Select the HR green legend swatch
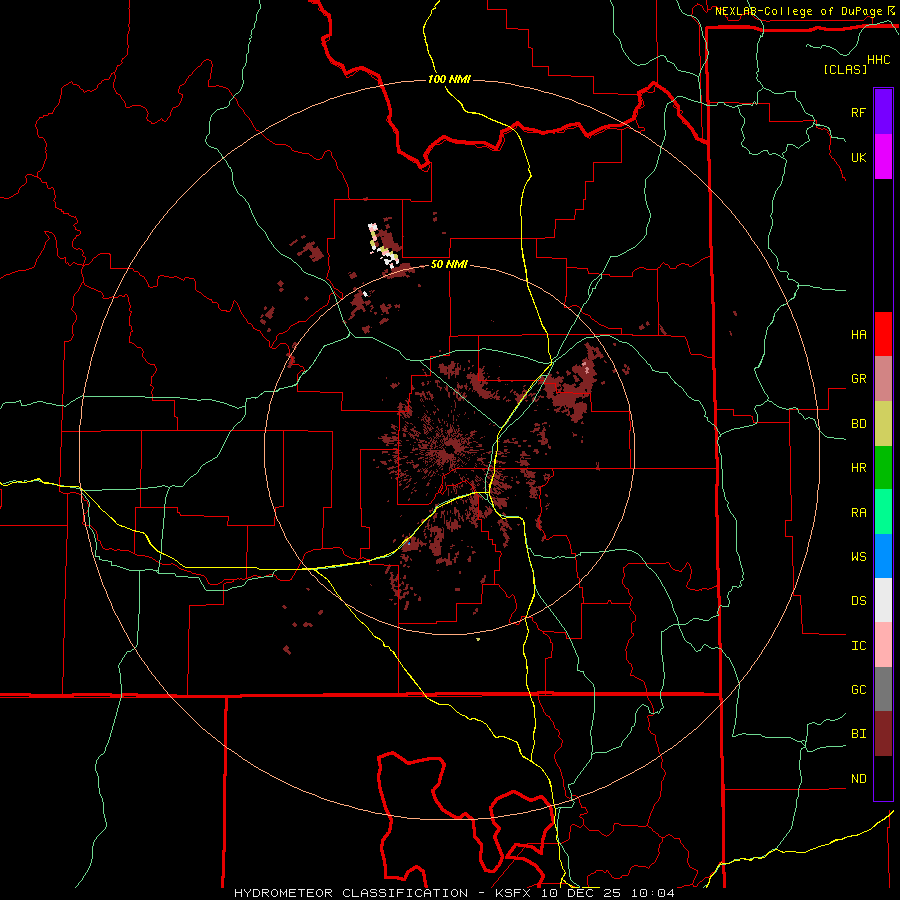This screenshot has height=900, width=900. pyautogui.click(x=883, y=468)
